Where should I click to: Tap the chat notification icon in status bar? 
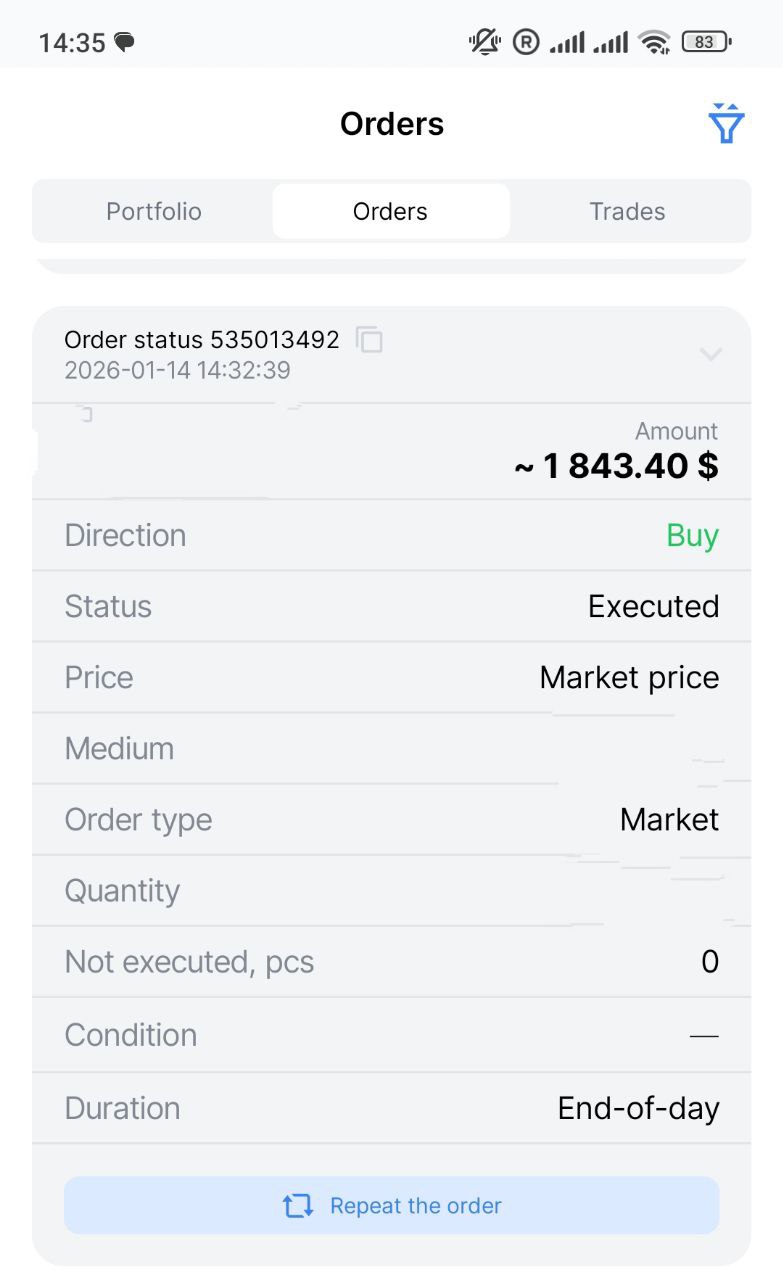point(125,42)
